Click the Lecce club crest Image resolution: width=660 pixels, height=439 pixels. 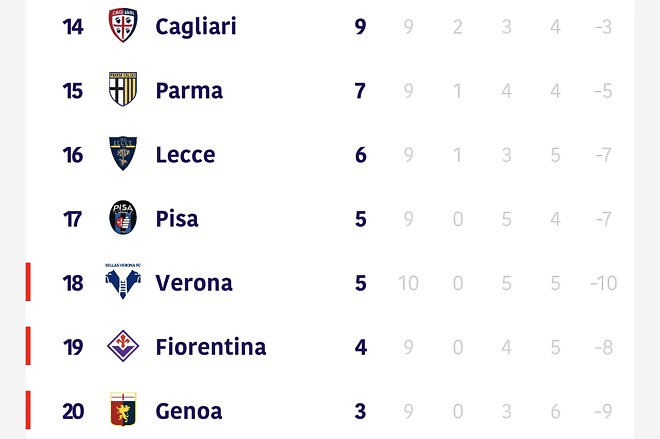point(123,153)
